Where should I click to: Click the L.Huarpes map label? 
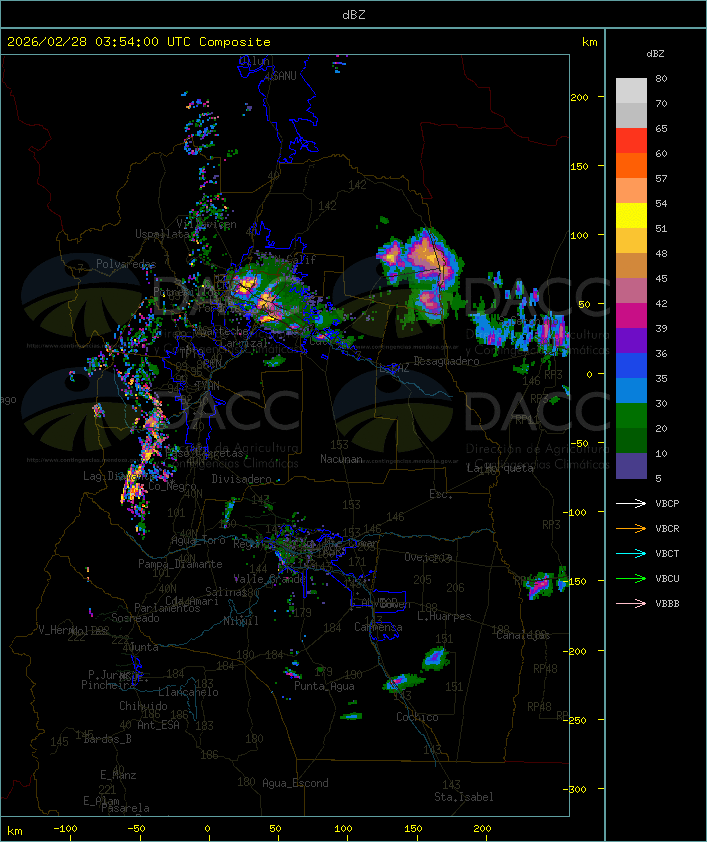pyautogui.click(x=444, y=616)
